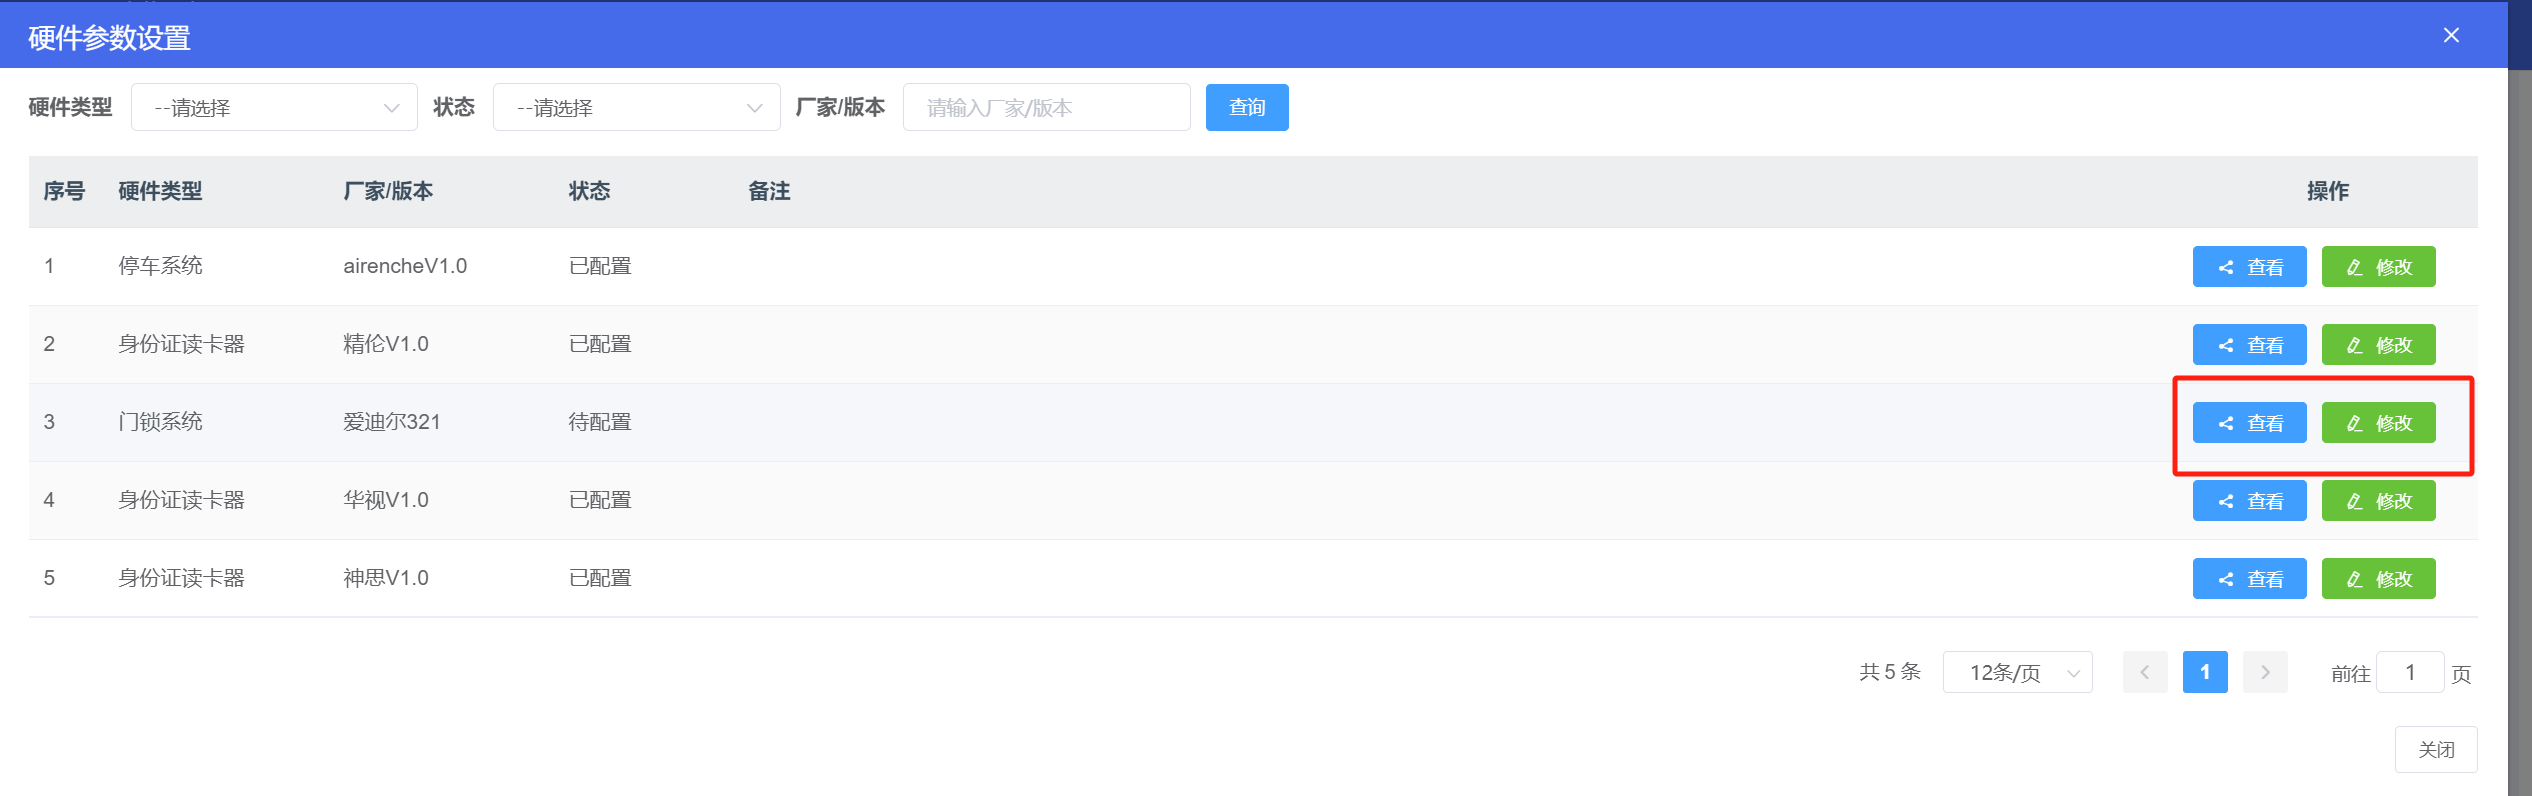Select the 停车系统 cell

tap(160, 266)
